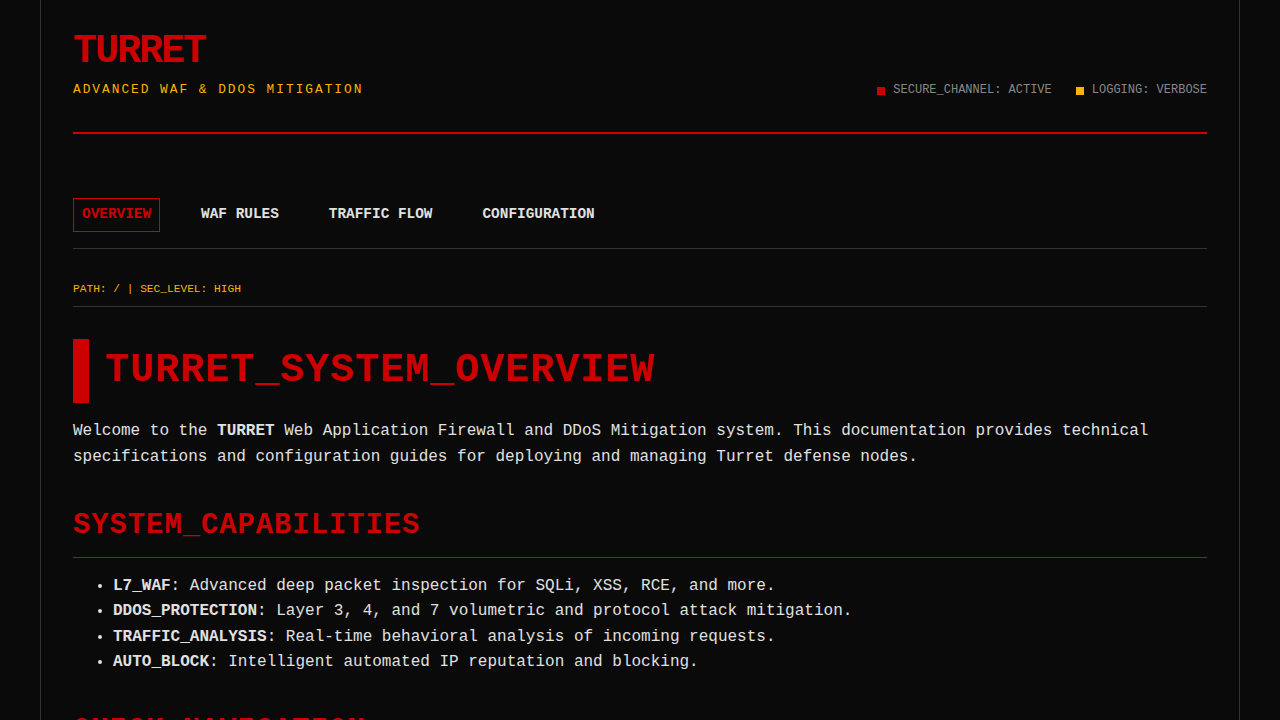1280x720 pixels.
Task: Click the SECURE_CHANNEL: ACTIVE status text
Action: pyautogui.click(x=971, y=90)
